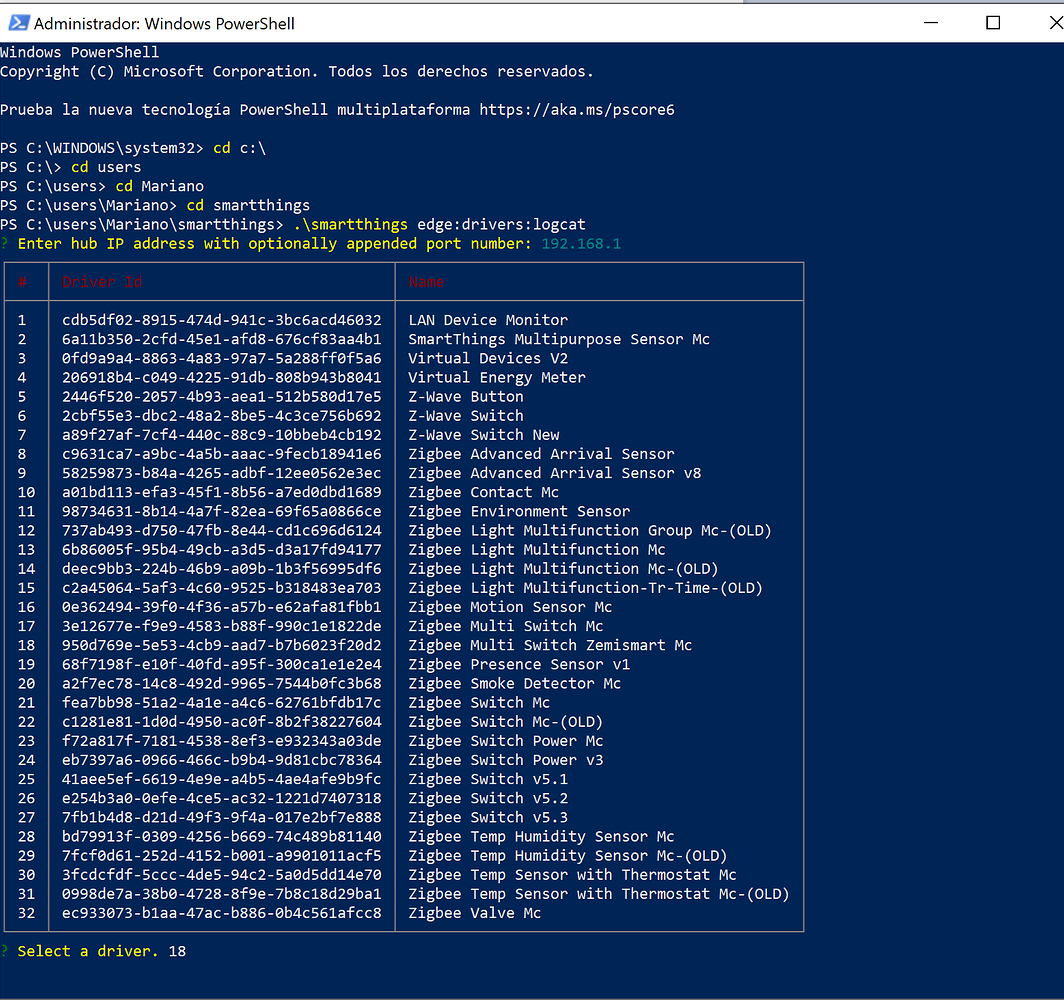
Task: Click 'Zigbee Advanced Arrival Sensor v8' text
Action: [554, 473]
